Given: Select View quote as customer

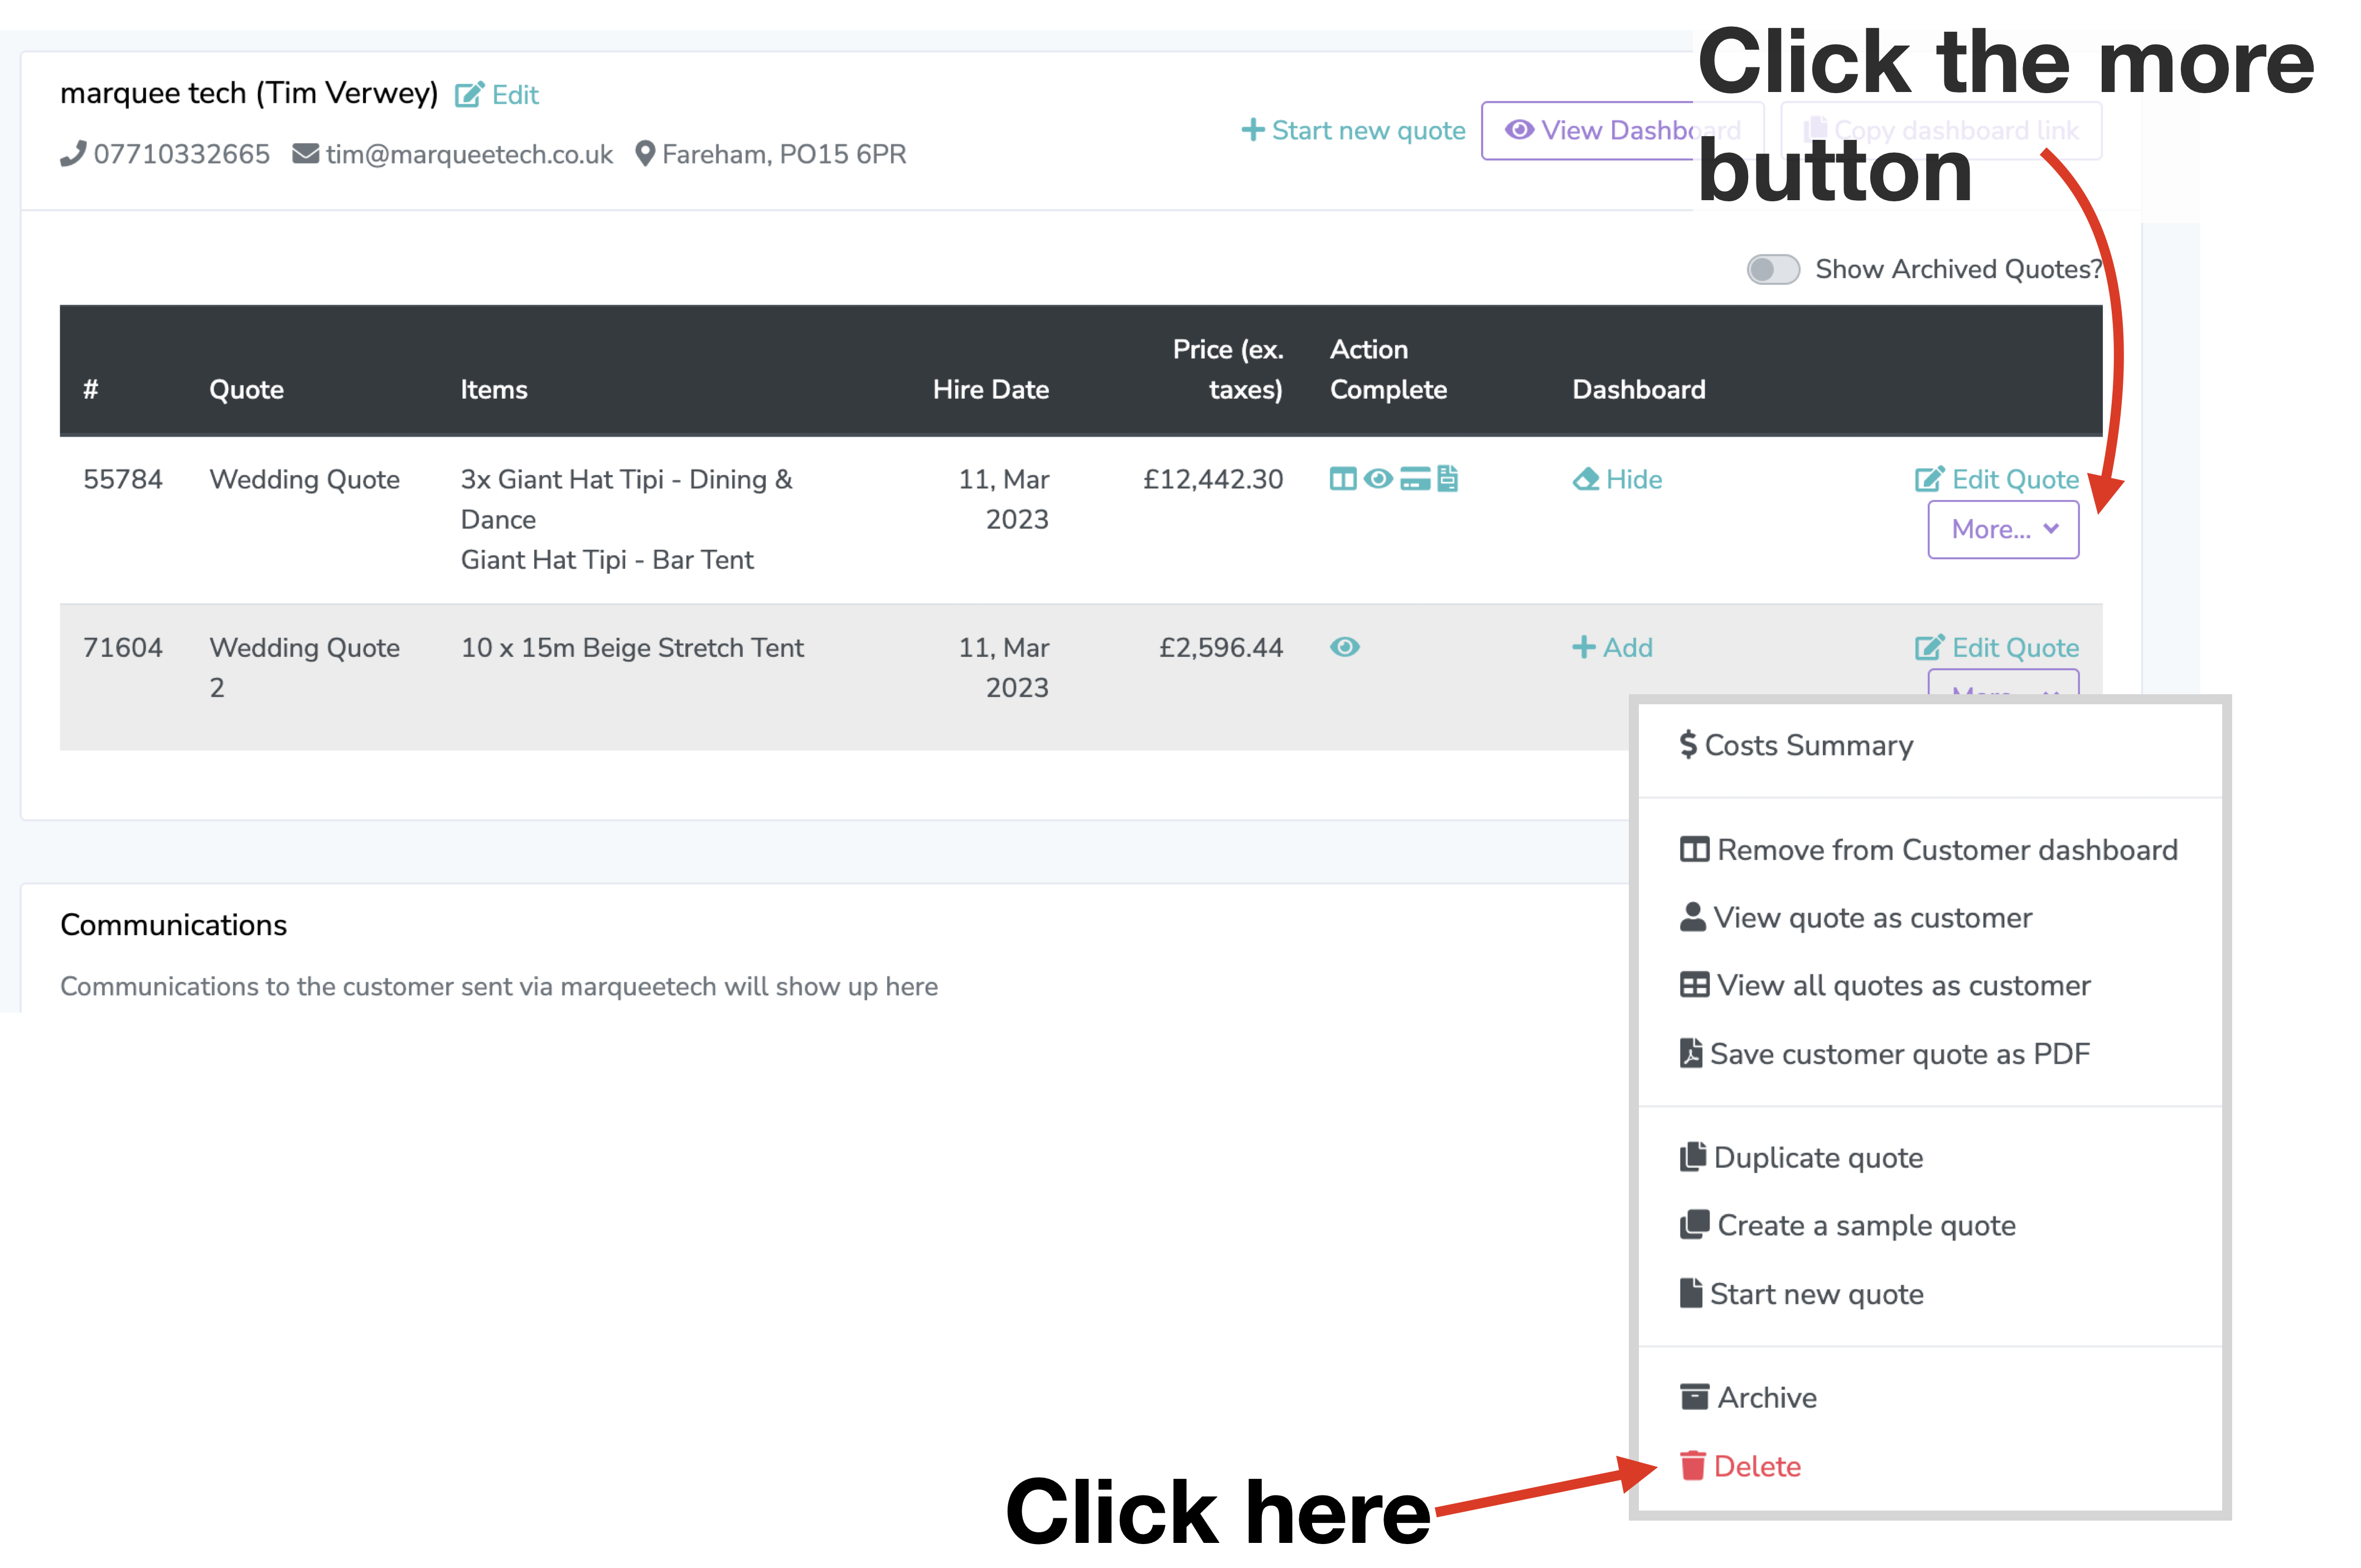Looking at the screenshot, I should click(x=1856, y=918).
